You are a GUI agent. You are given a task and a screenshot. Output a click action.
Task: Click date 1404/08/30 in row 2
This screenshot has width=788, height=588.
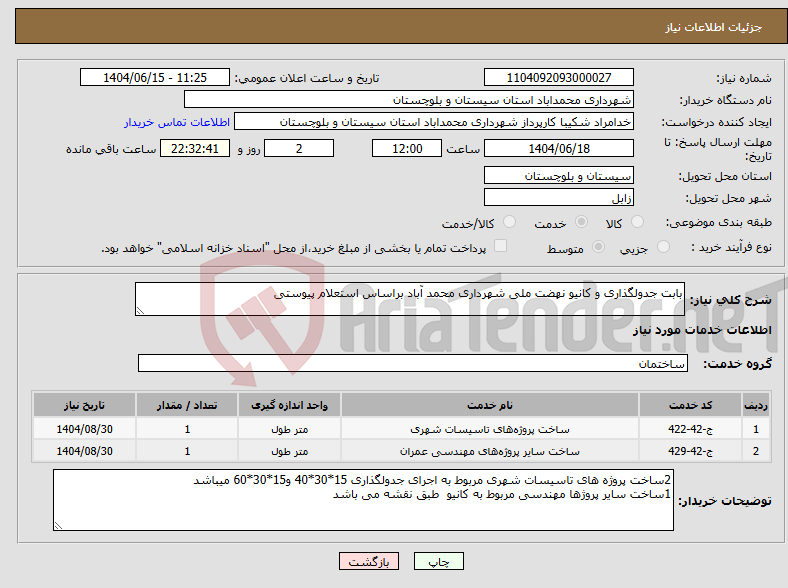[x=84, y=451]
